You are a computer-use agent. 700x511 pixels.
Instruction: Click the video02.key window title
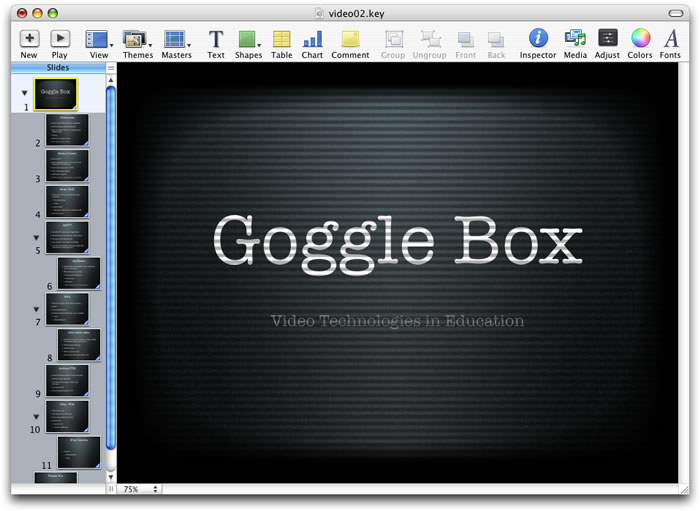pyautogui.click(x=356, y=13)
